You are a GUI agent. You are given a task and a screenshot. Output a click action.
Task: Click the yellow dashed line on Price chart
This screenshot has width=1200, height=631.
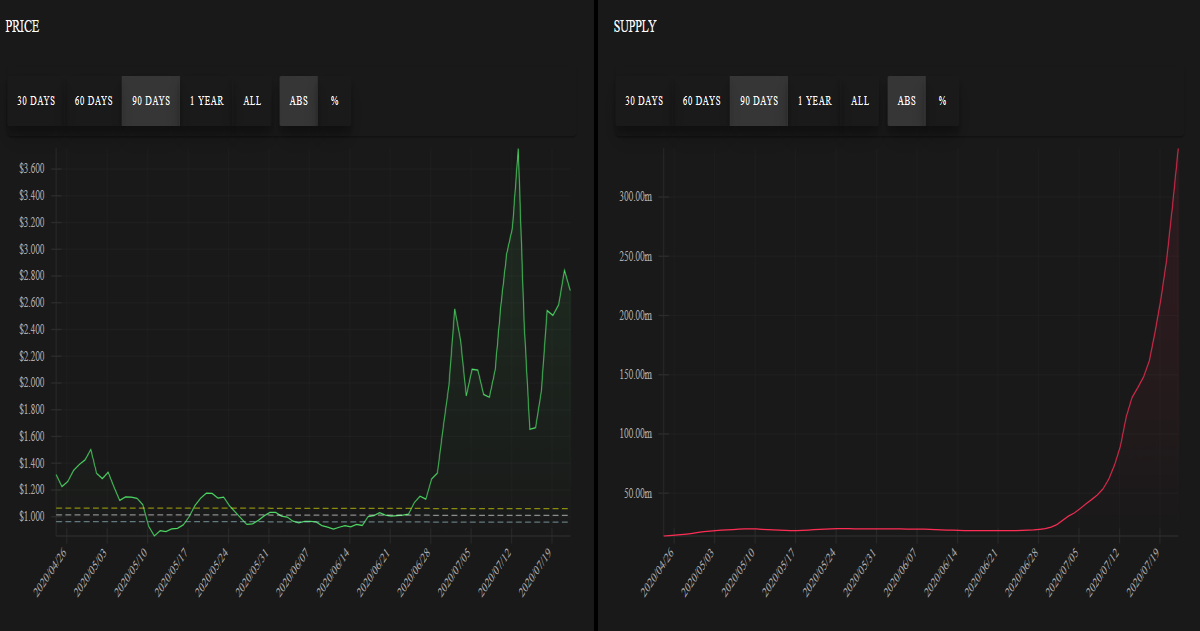(x=313, y=508)
